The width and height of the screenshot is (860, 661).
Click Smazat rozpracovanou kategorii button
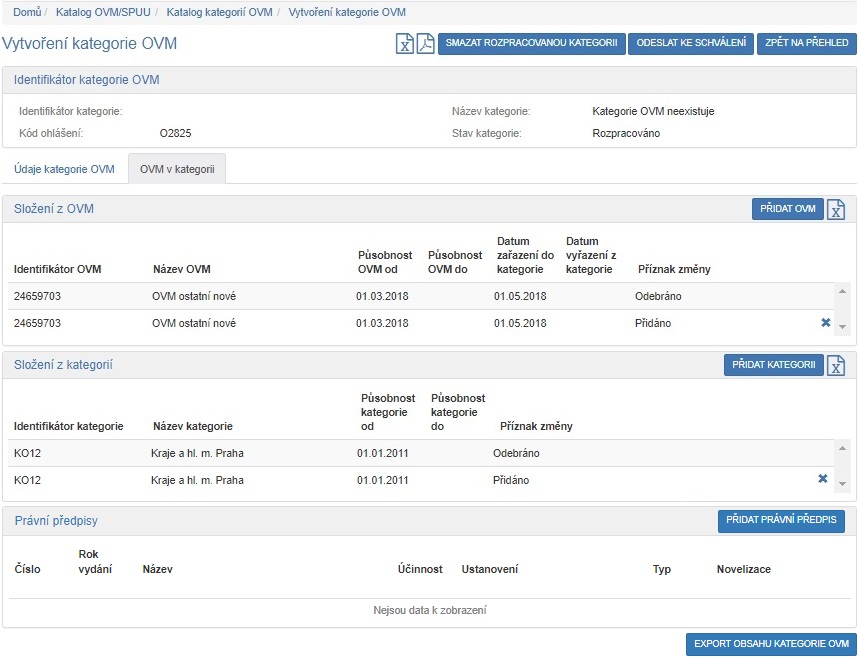click(x=532, y=44)
